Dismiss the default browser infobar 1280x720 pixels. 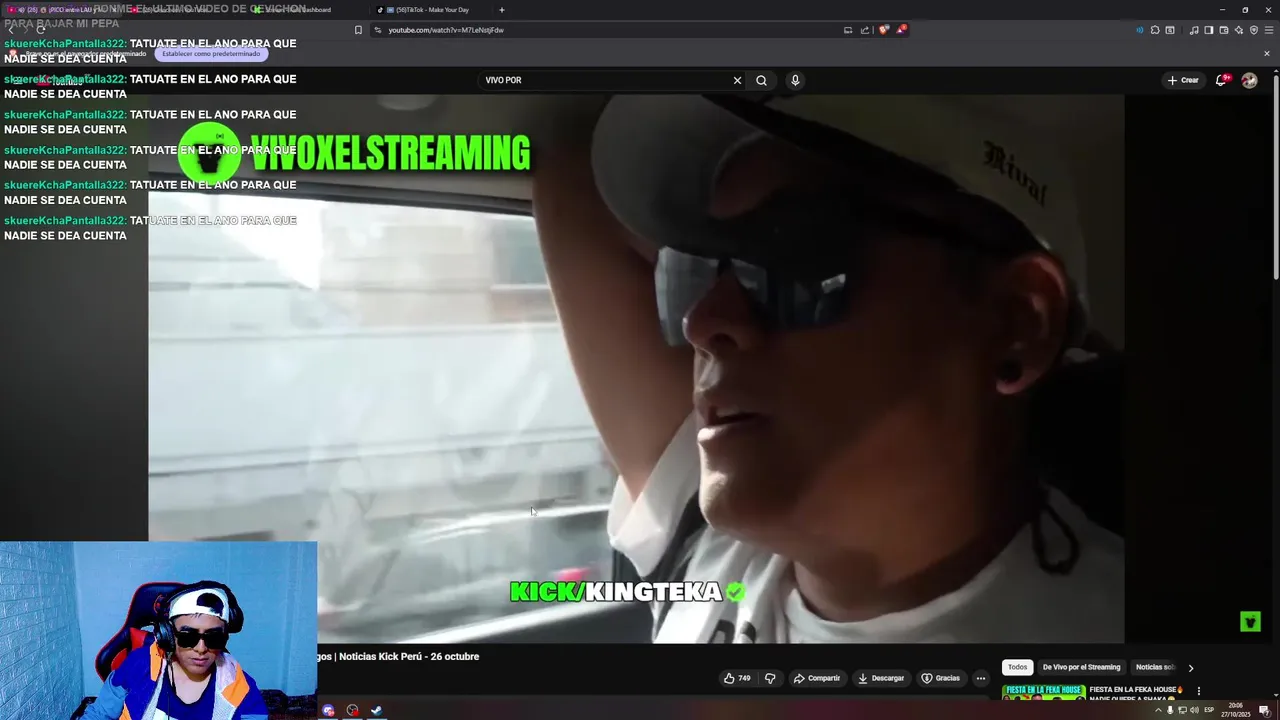[1267, 54]
